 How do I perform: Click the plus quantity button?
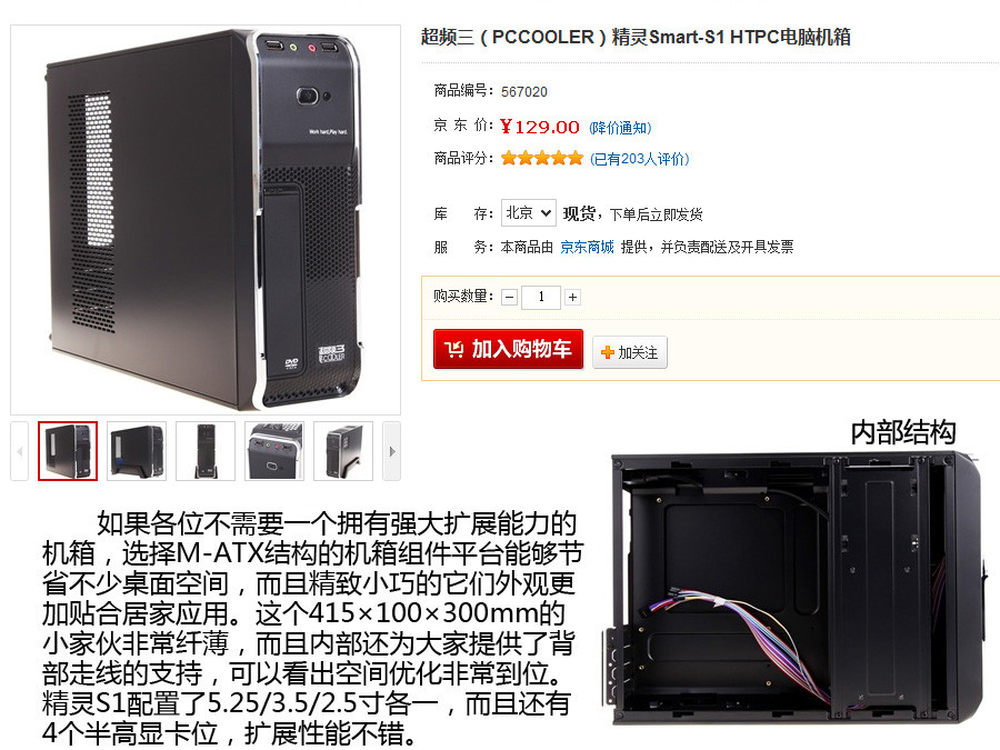coord(573,297)
